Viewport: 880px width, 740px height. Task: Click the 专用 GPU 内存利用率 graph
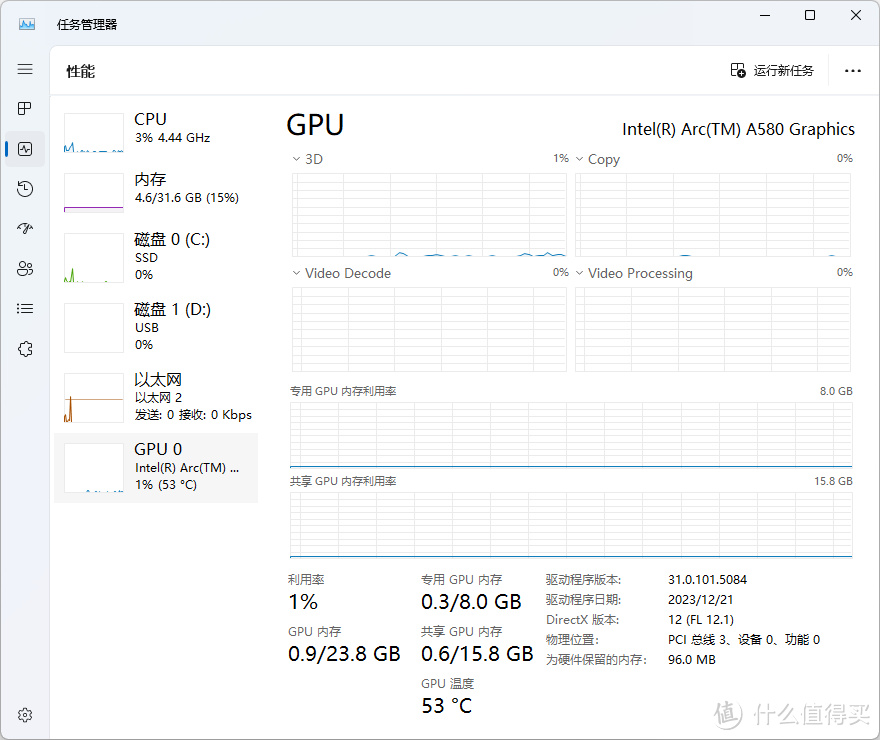click(x=571, y=435)
